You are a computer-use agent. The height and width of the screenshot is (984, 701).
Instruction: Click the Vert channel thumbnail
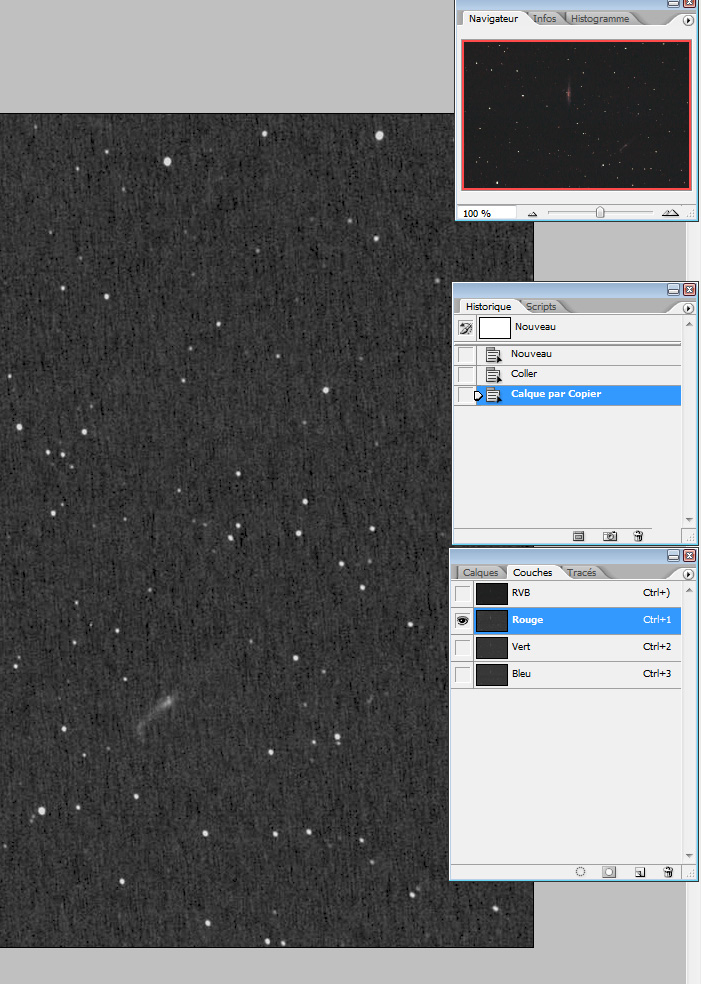[x=491, y=648]
